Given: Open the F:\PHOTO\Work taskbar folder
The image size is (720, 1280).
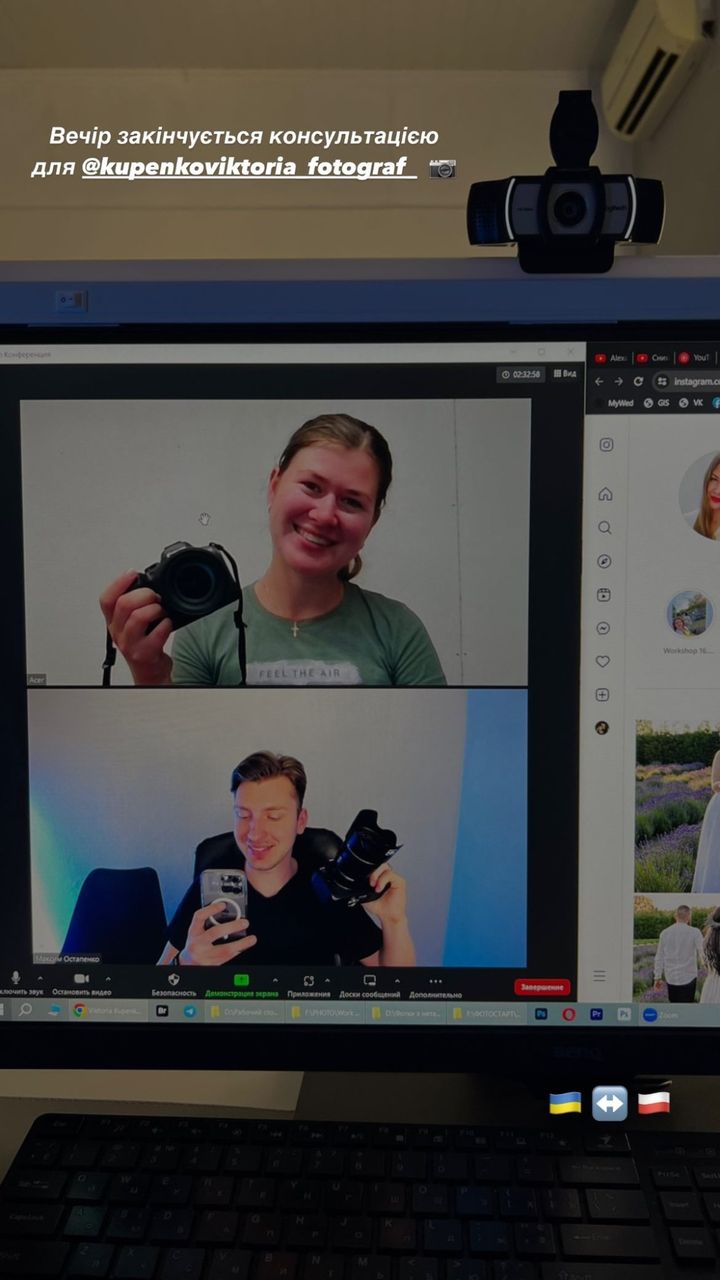Looking at the screenshot, I should pos(323,1013).
